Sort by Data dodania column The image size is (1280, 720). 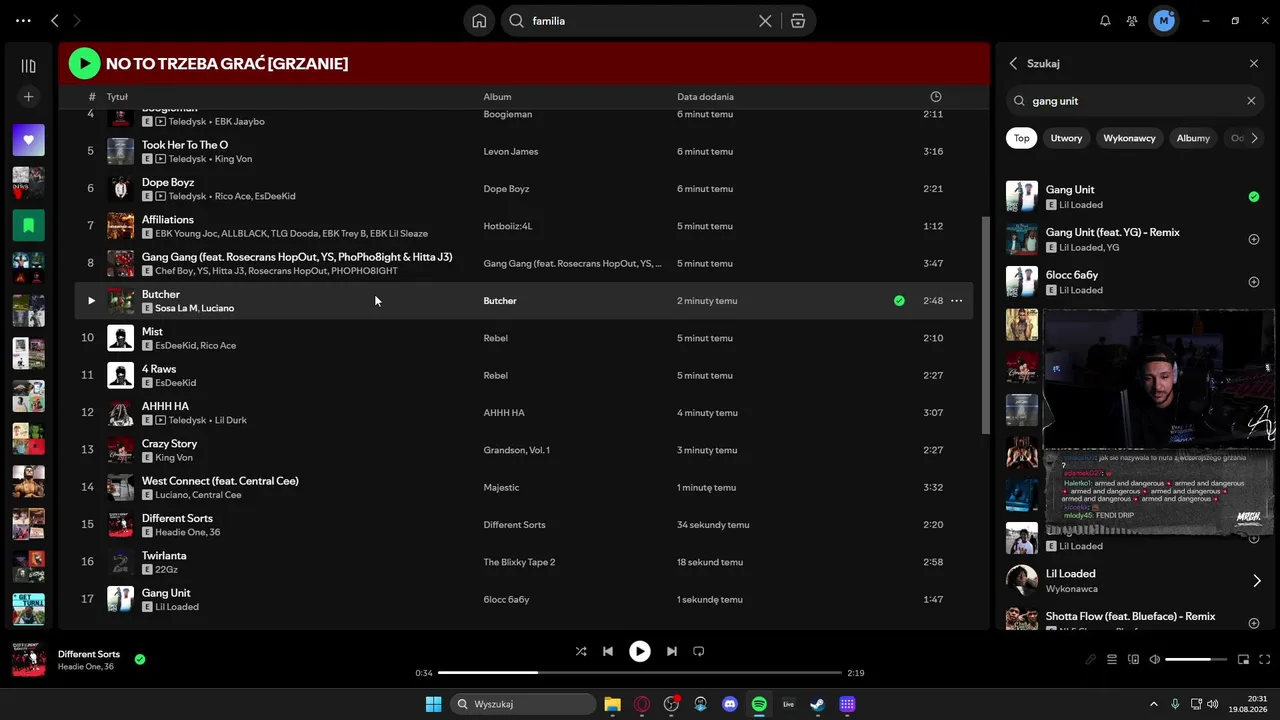705,97
